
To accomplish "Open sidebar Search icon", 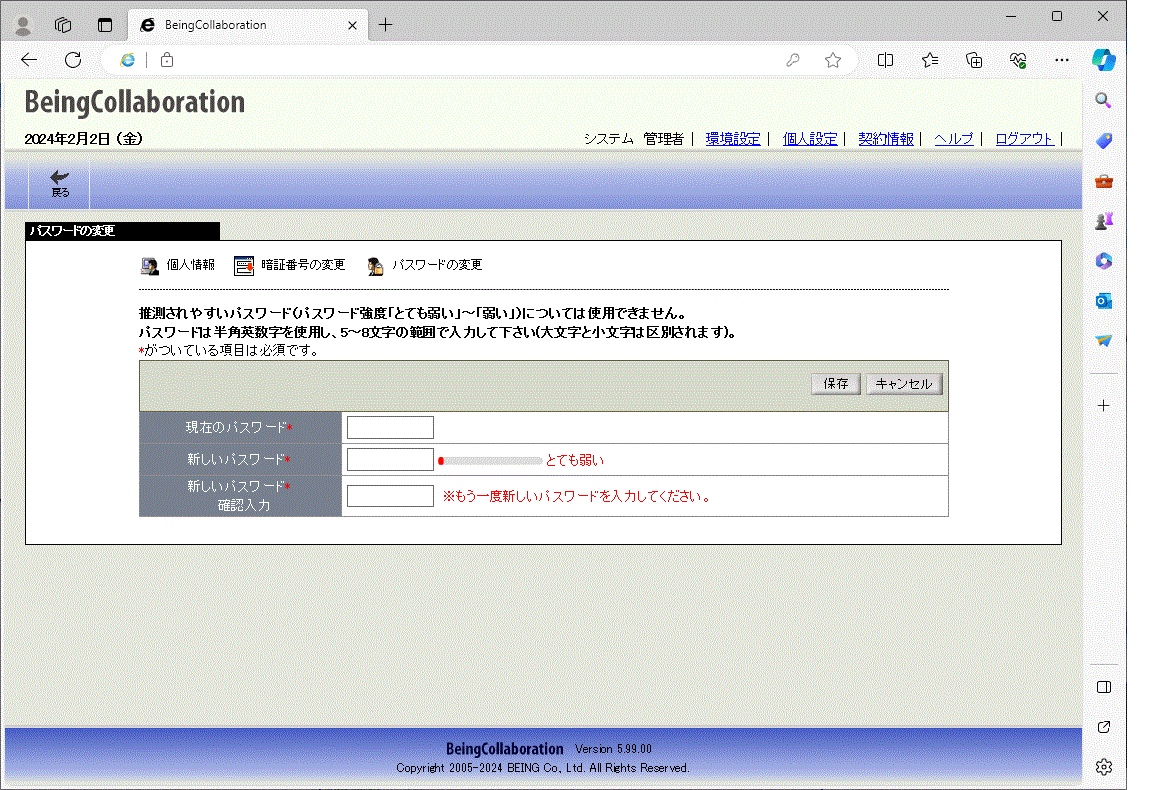I will (x=1104, y=101).
